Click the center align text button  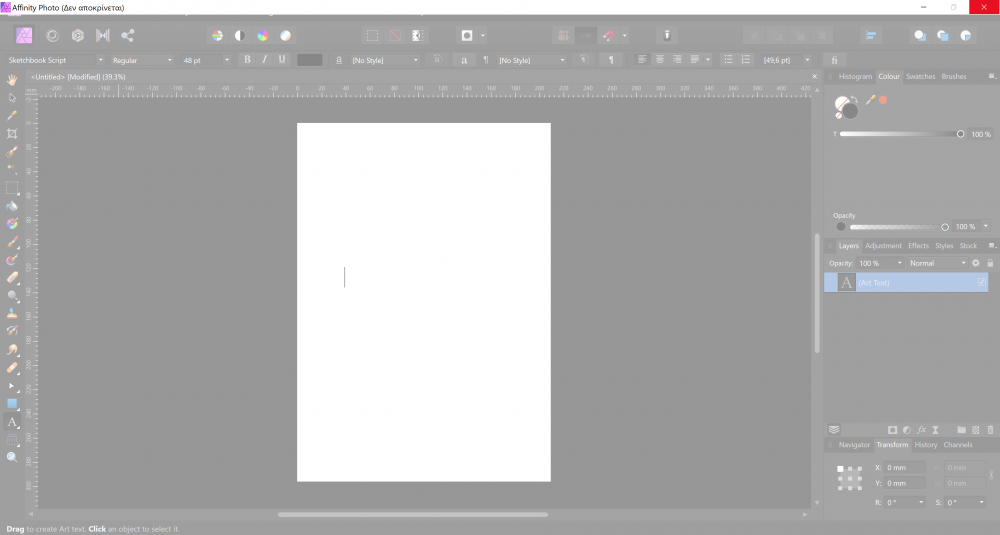(660, 60)
